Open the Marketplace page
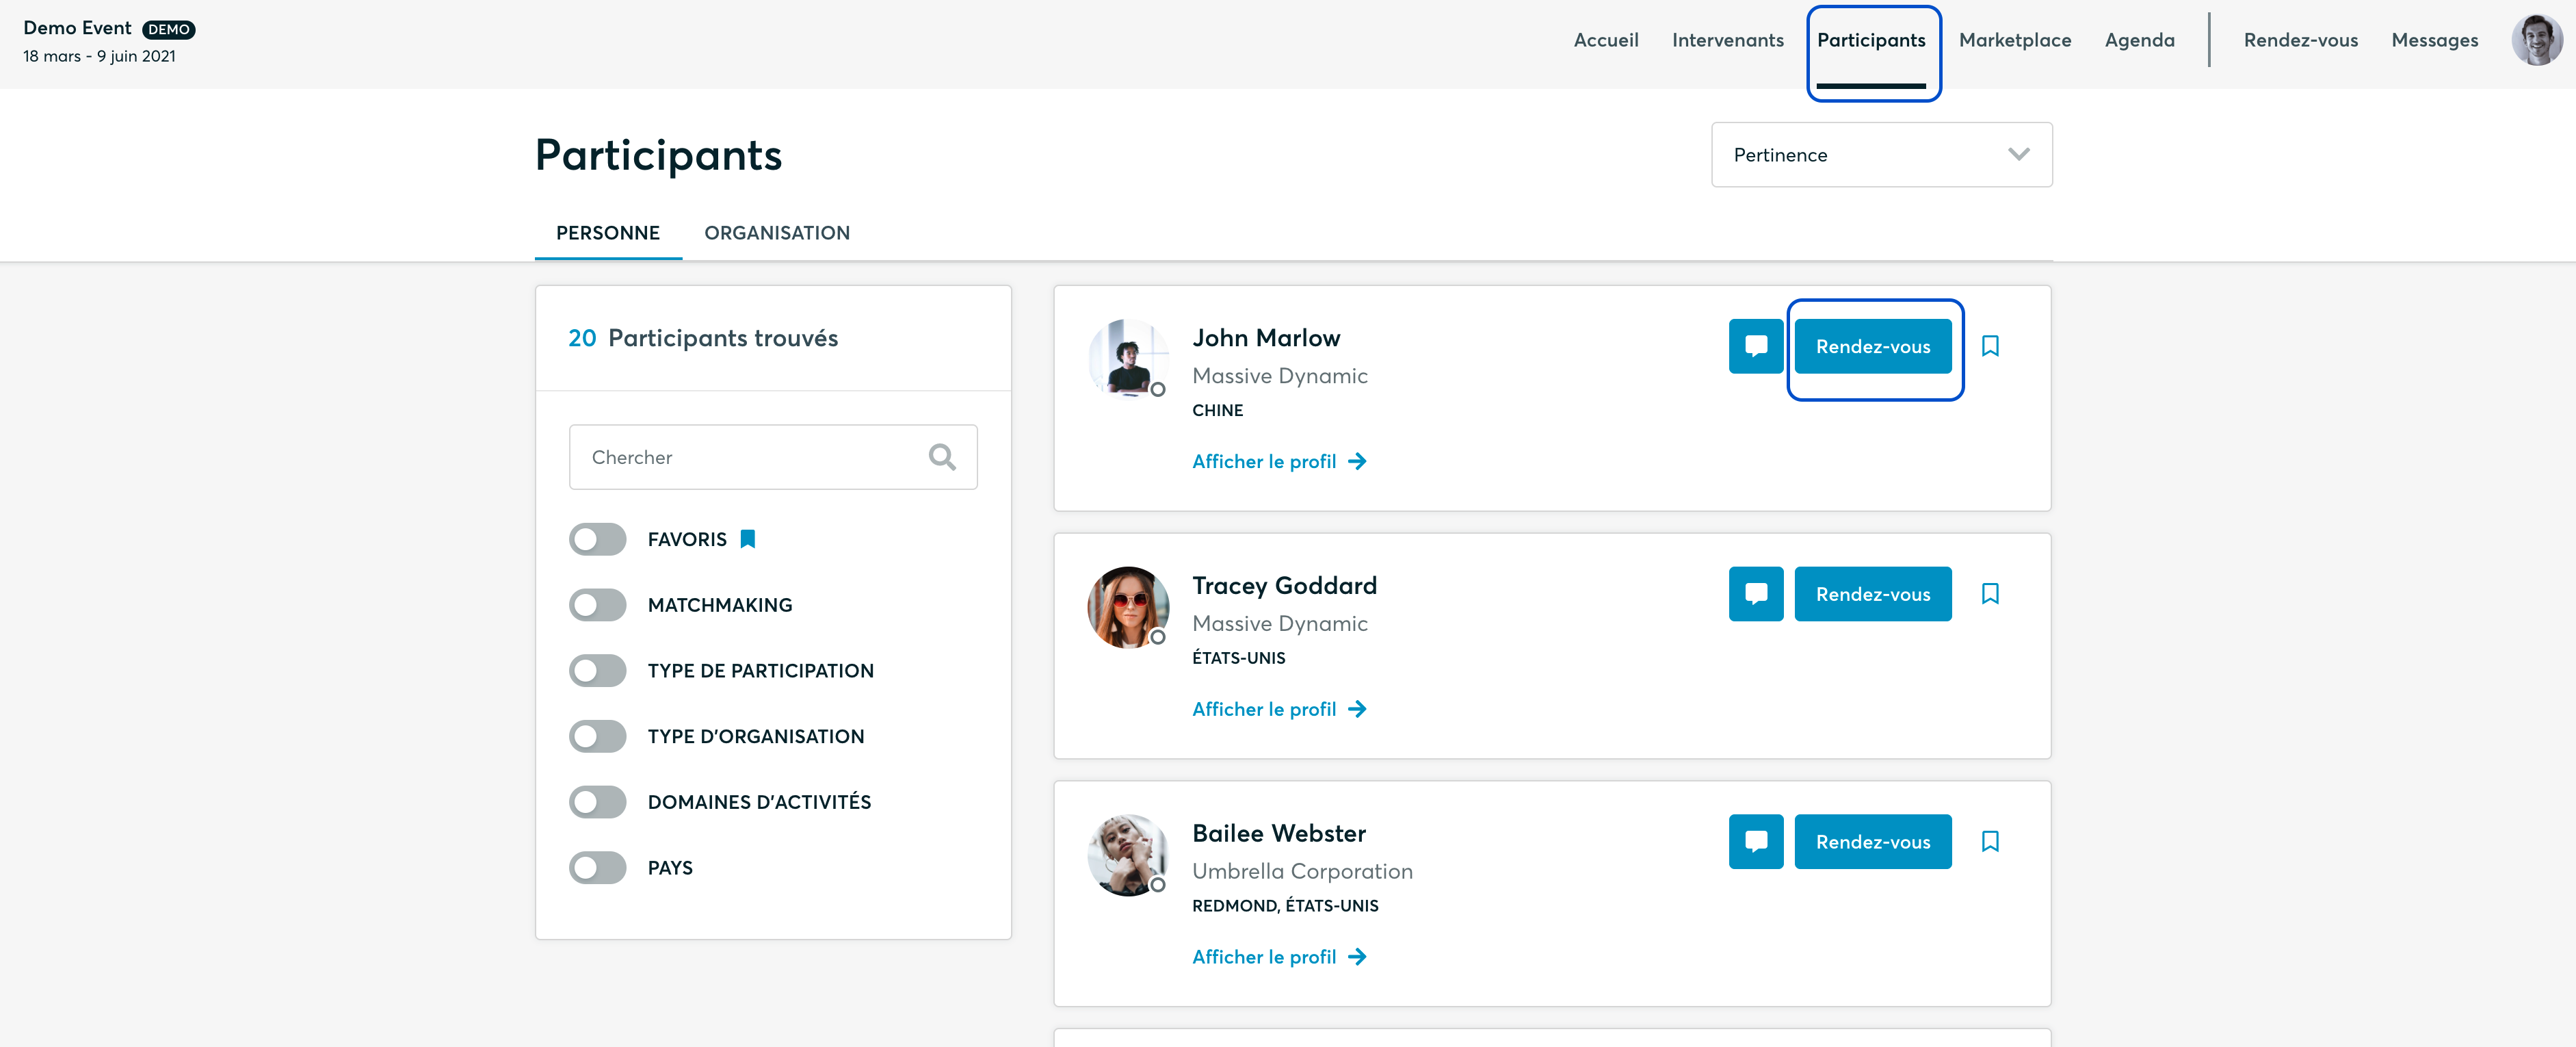This screenshot has height=1047, width=2576. (x=2014, y=40)
